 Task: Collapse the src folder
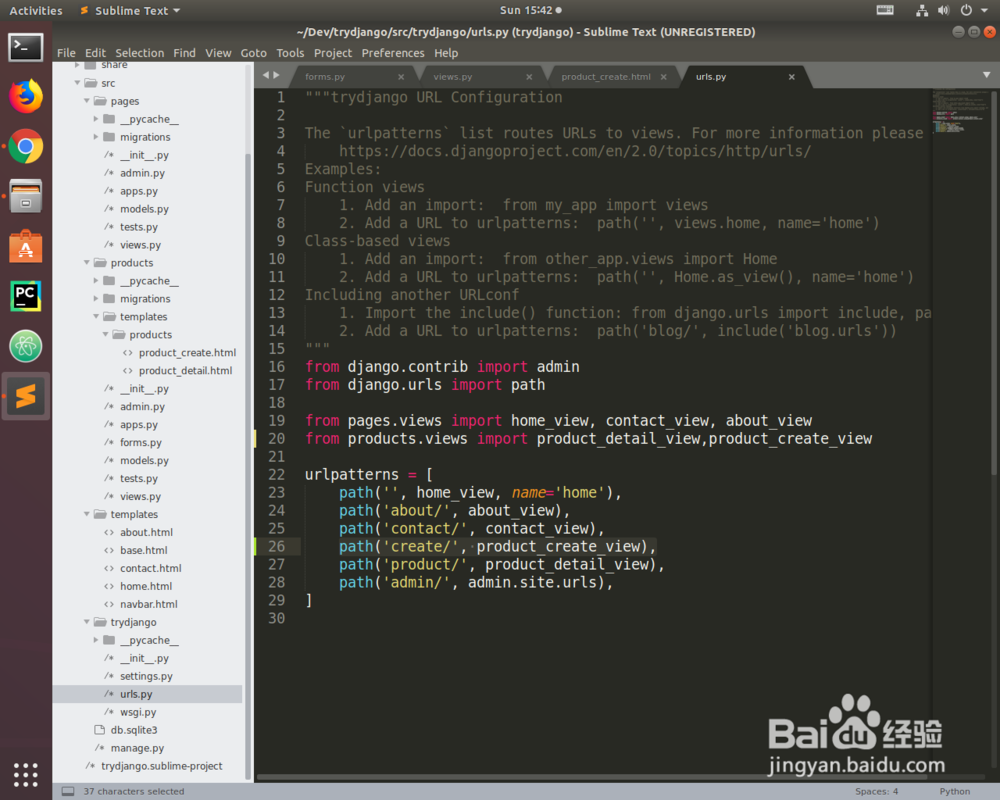(x=78, y=83)
